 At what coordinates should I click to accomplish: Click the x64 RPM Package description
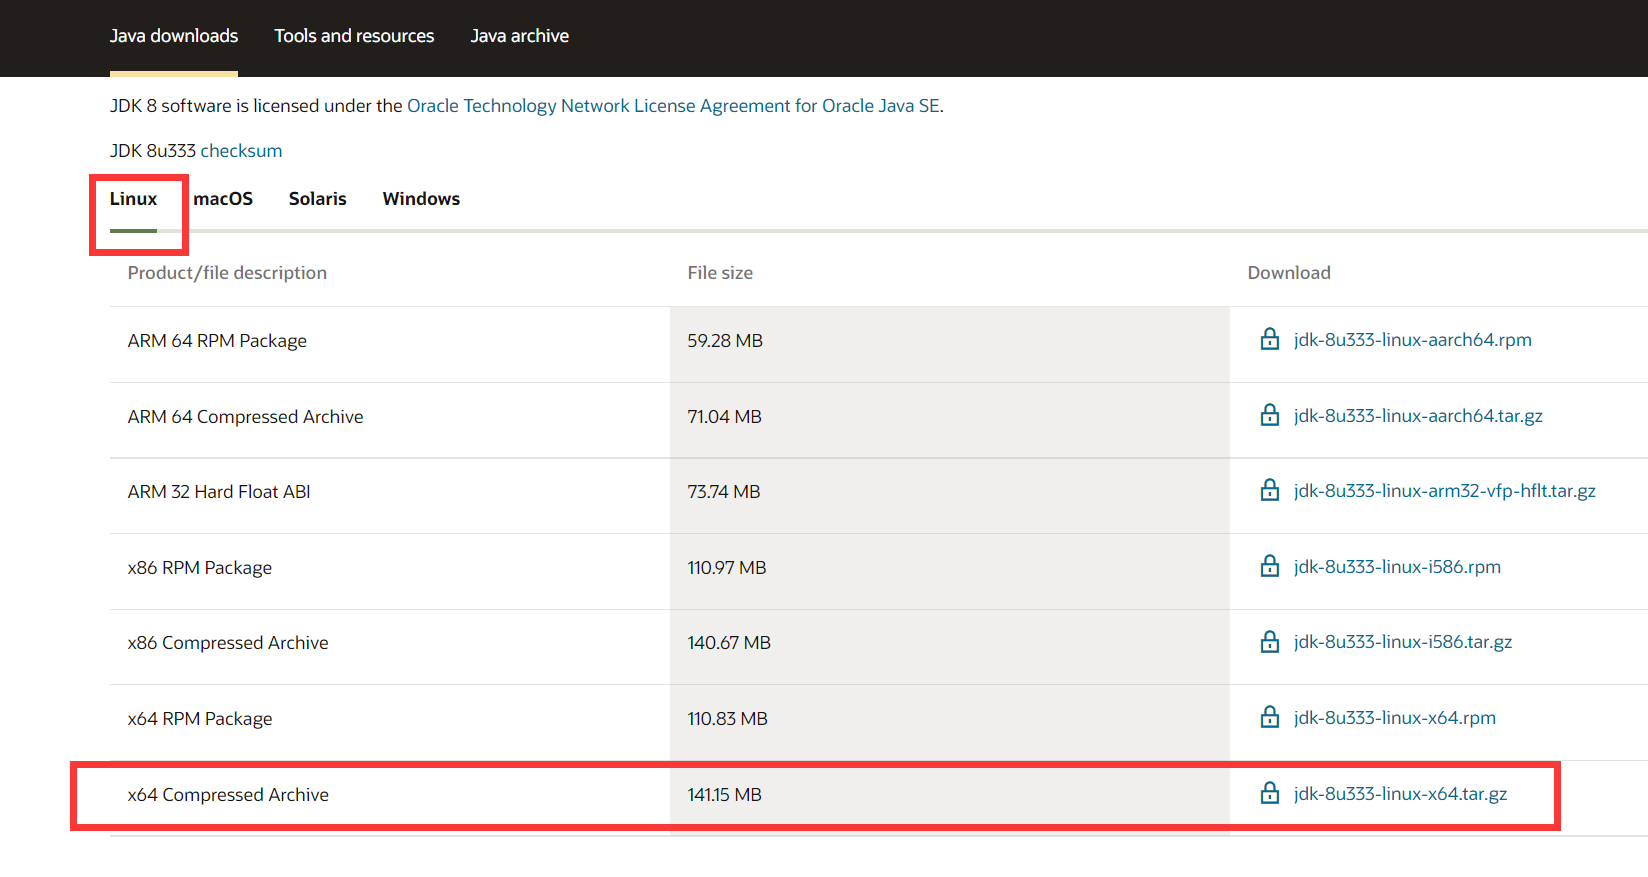[x=200, y=719]
